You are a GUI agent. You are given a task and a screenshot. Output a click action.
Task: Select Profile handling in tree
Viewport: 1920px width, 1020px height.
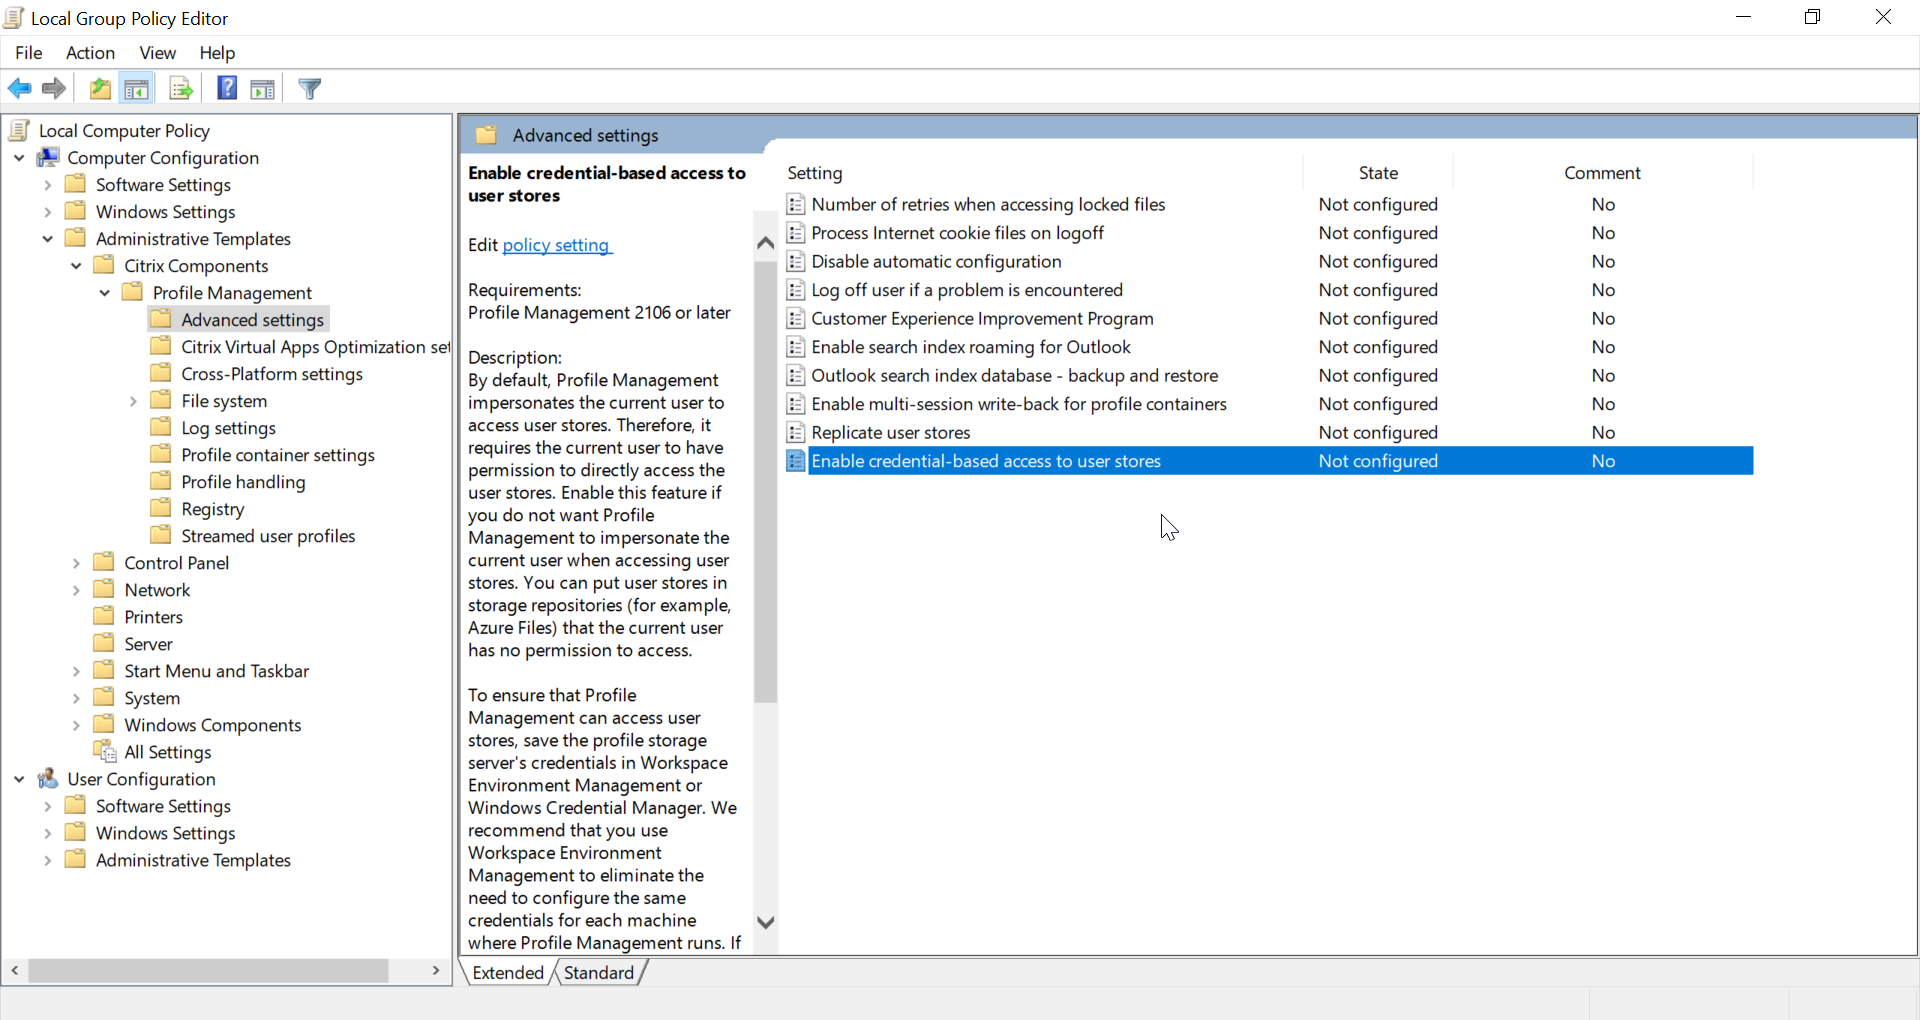[243, 482]
